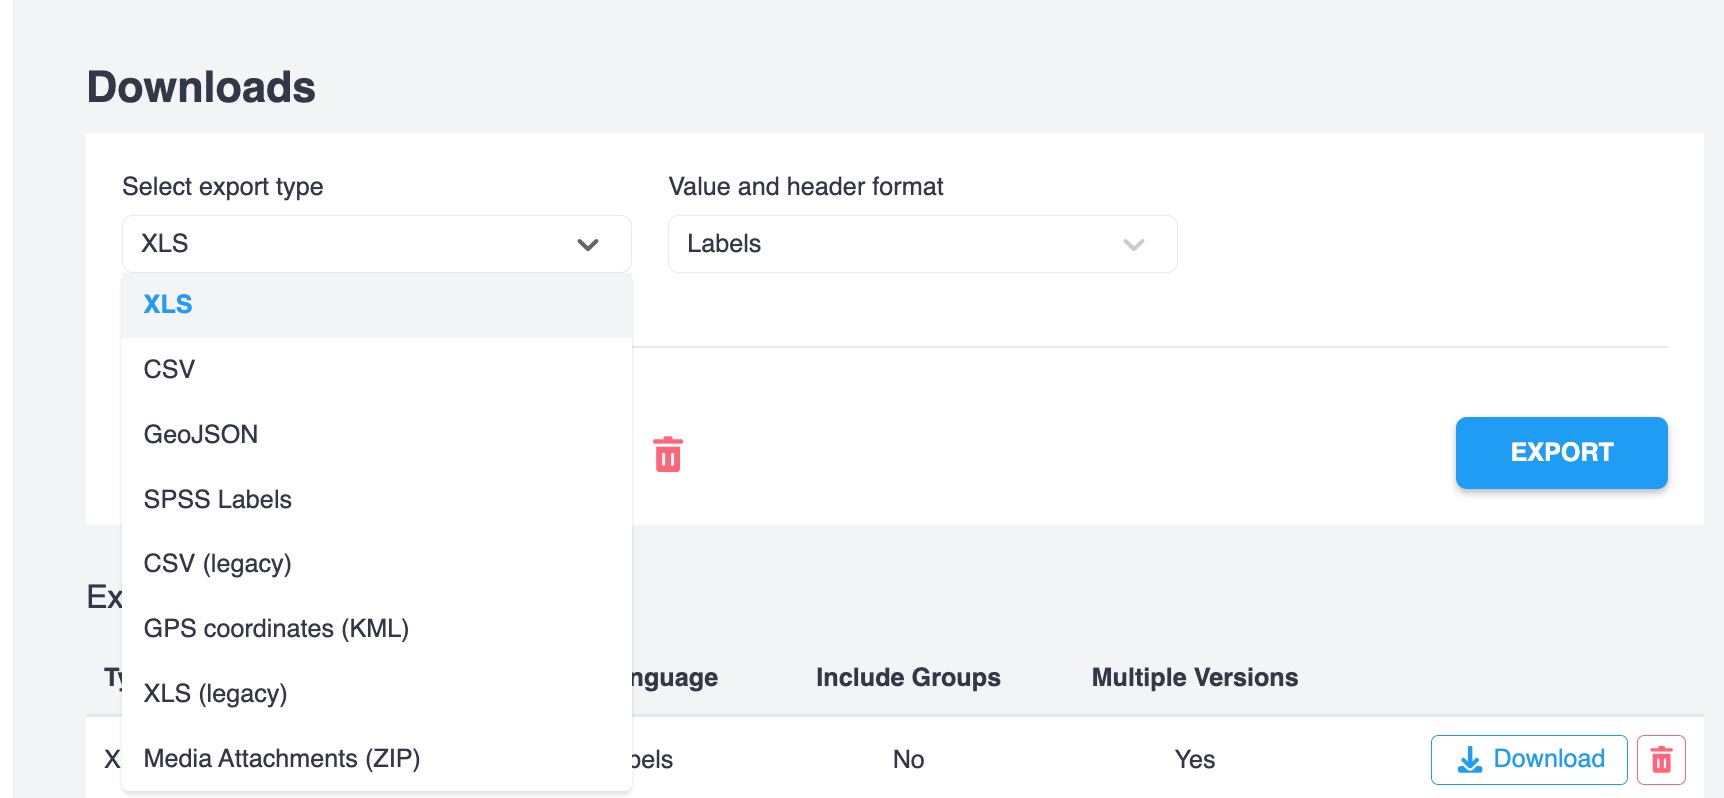Delete the export row with trash icon
Image resolution: width=1724 pixels, height=798 pixels.
1661,760
